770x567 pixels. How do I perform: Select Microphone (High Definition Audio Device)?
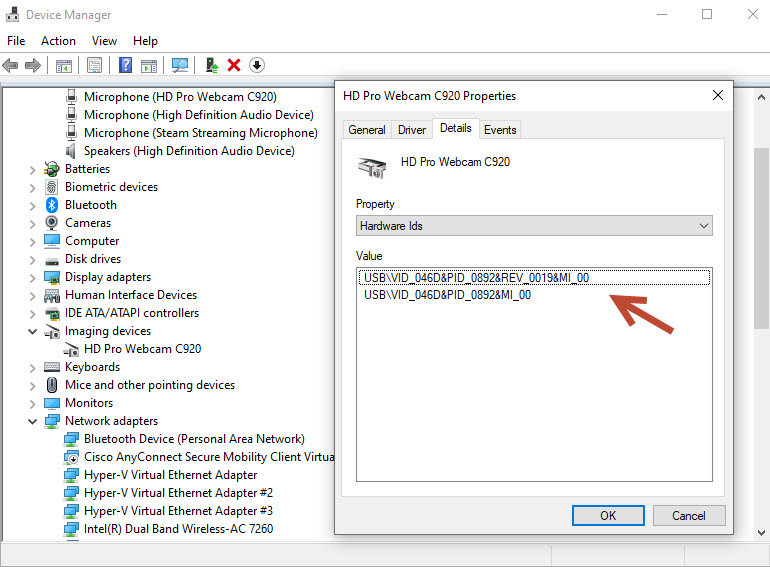(x=198, y=115)
